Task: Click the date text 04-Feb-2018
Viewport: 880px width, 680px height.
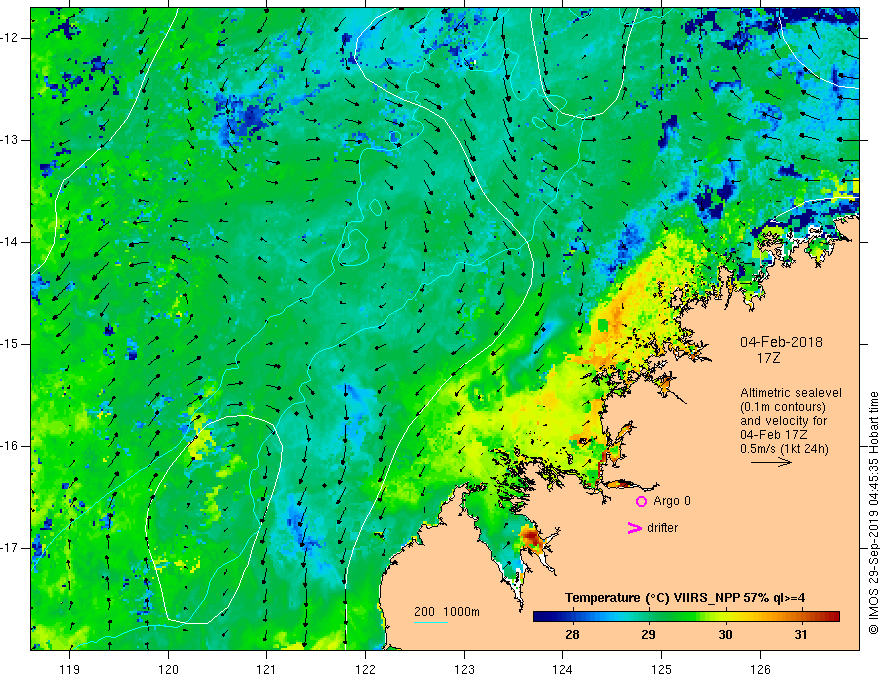Action: [x=781, y=342]
